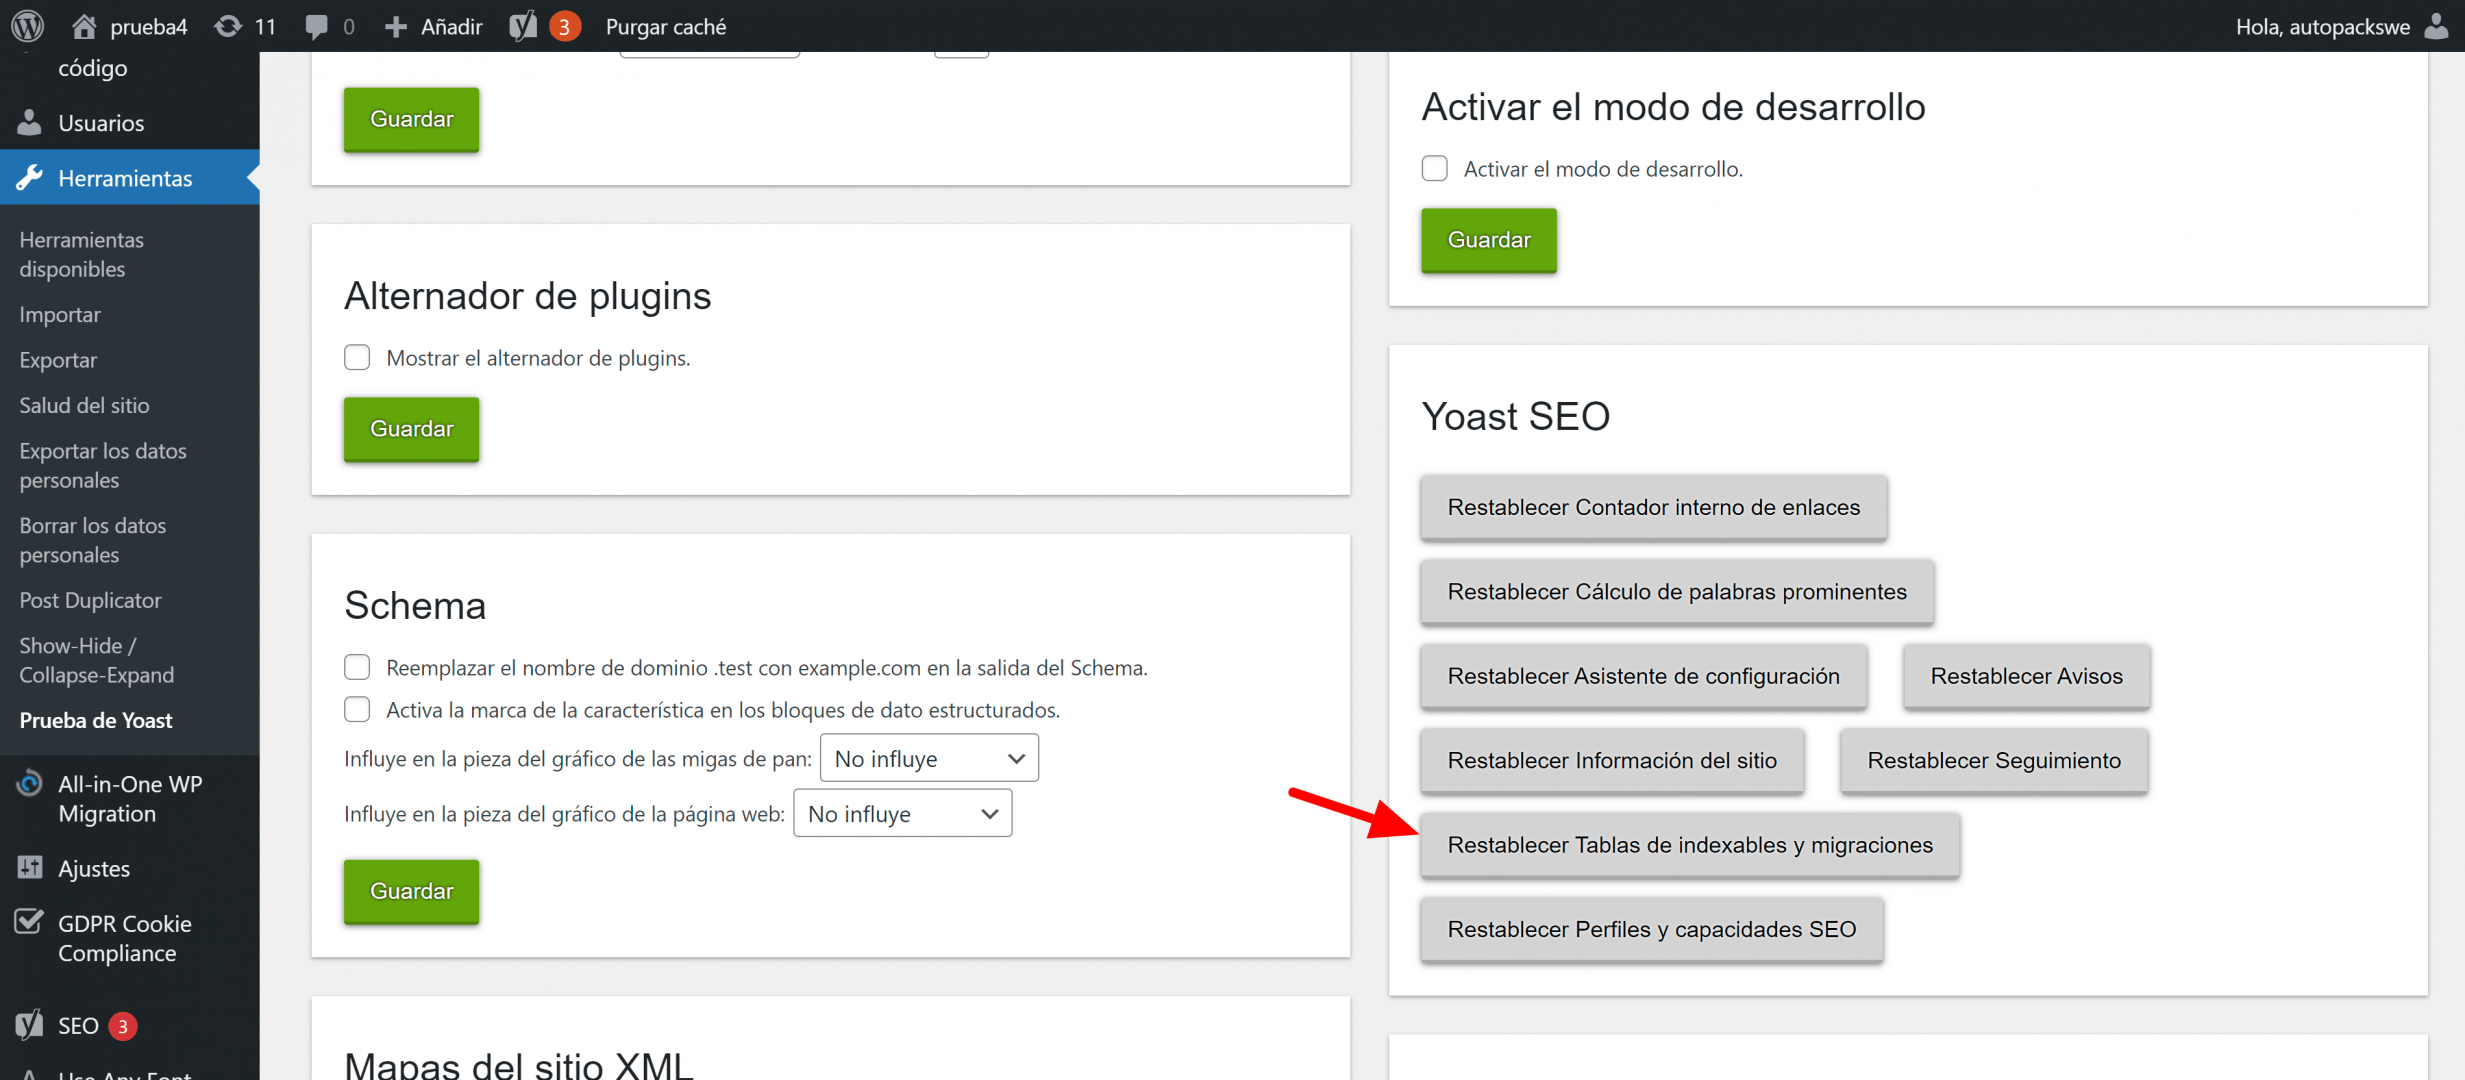
Task: Open updates via the refresh icon
Action: [228, 26]
